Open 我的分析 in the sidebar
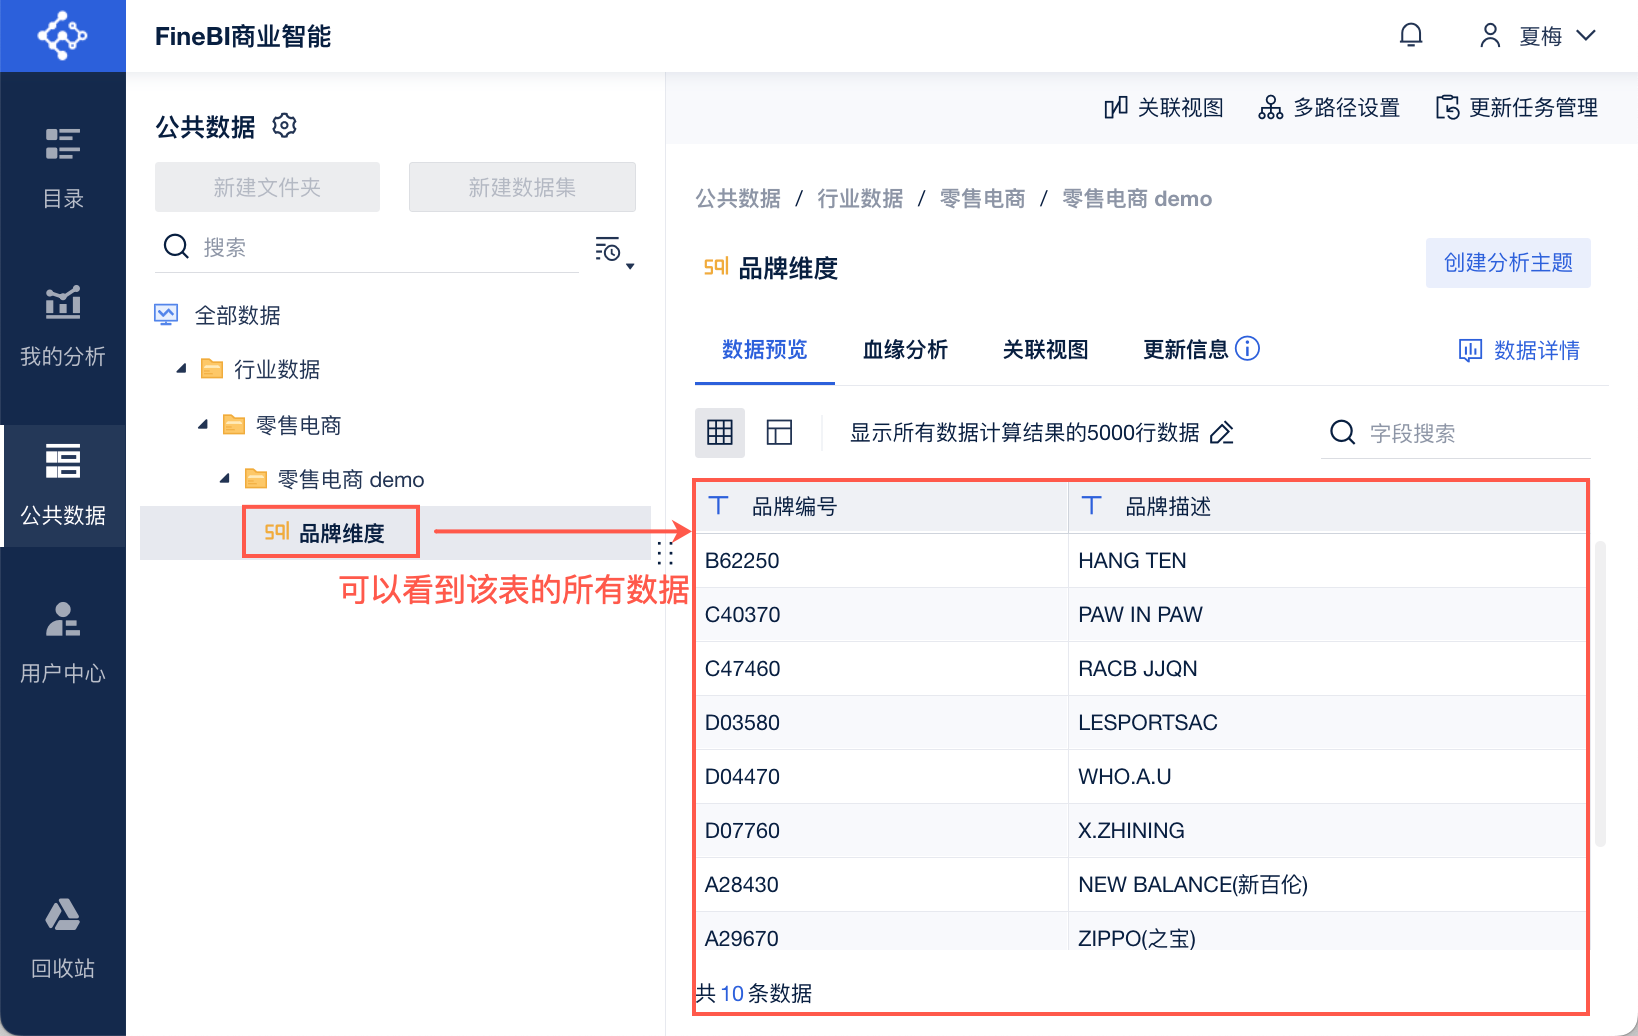 (63, 326)
